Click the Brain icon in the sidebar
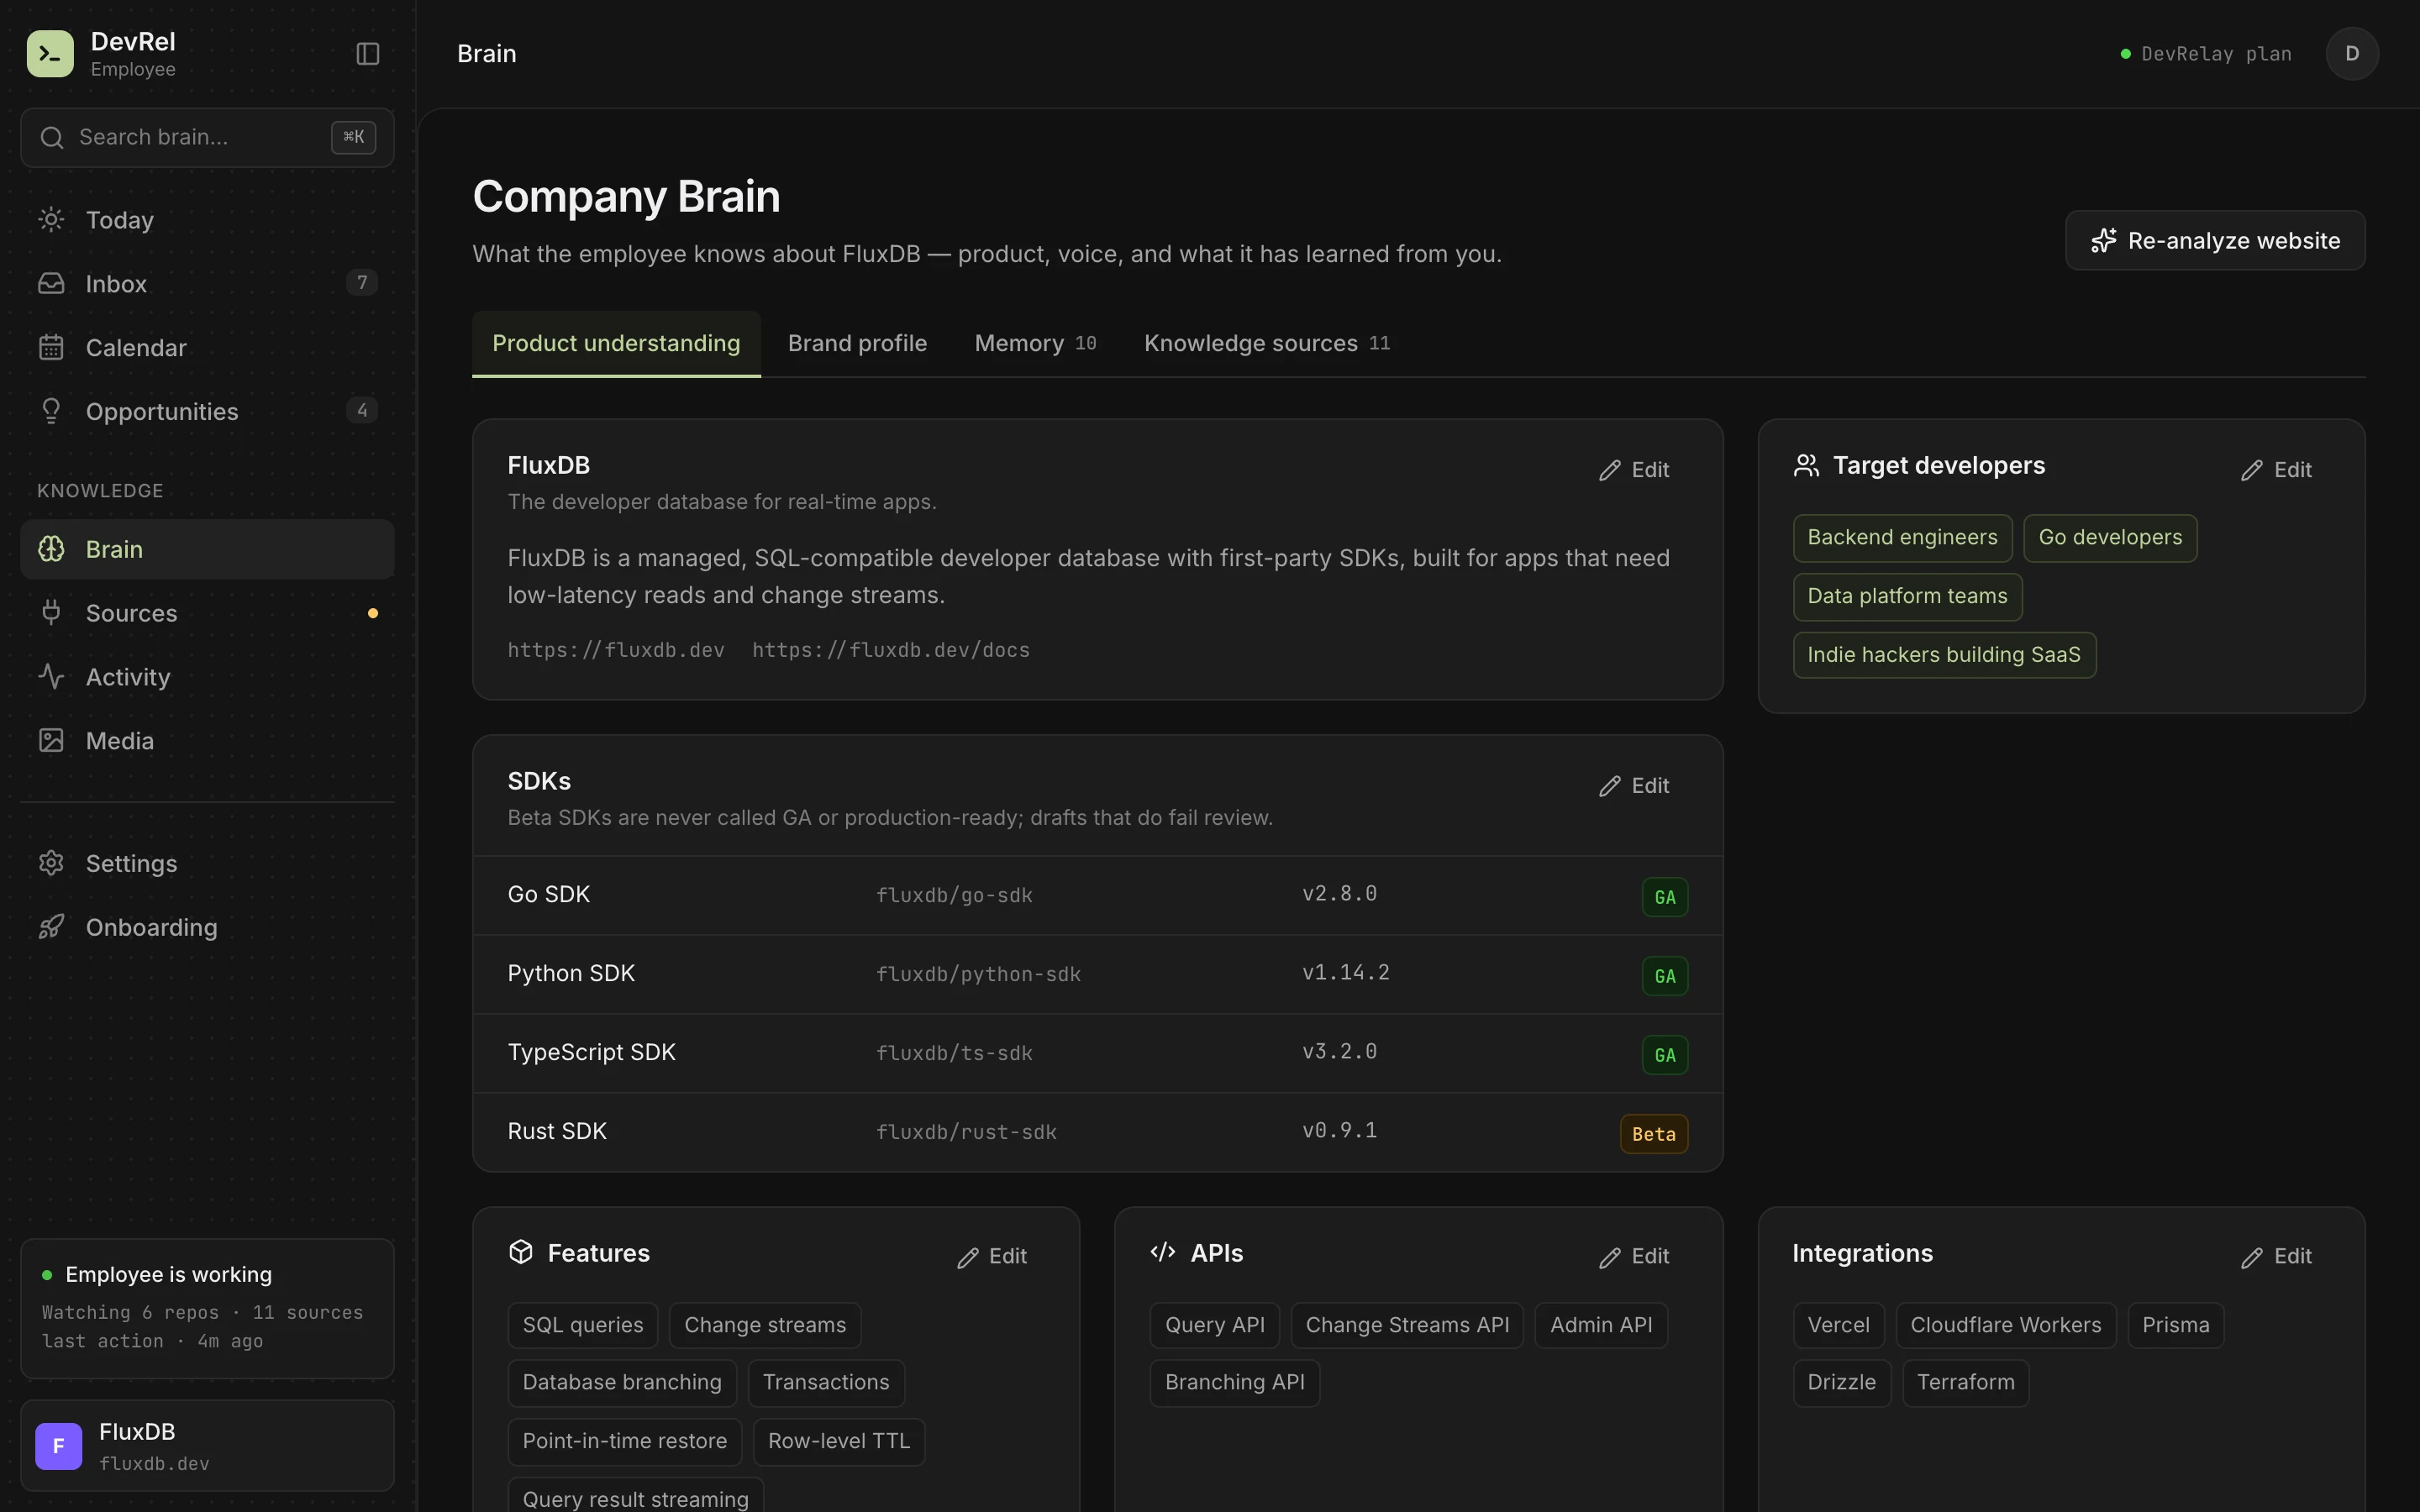2420x1512 pixels. click(x=51, y=549)
